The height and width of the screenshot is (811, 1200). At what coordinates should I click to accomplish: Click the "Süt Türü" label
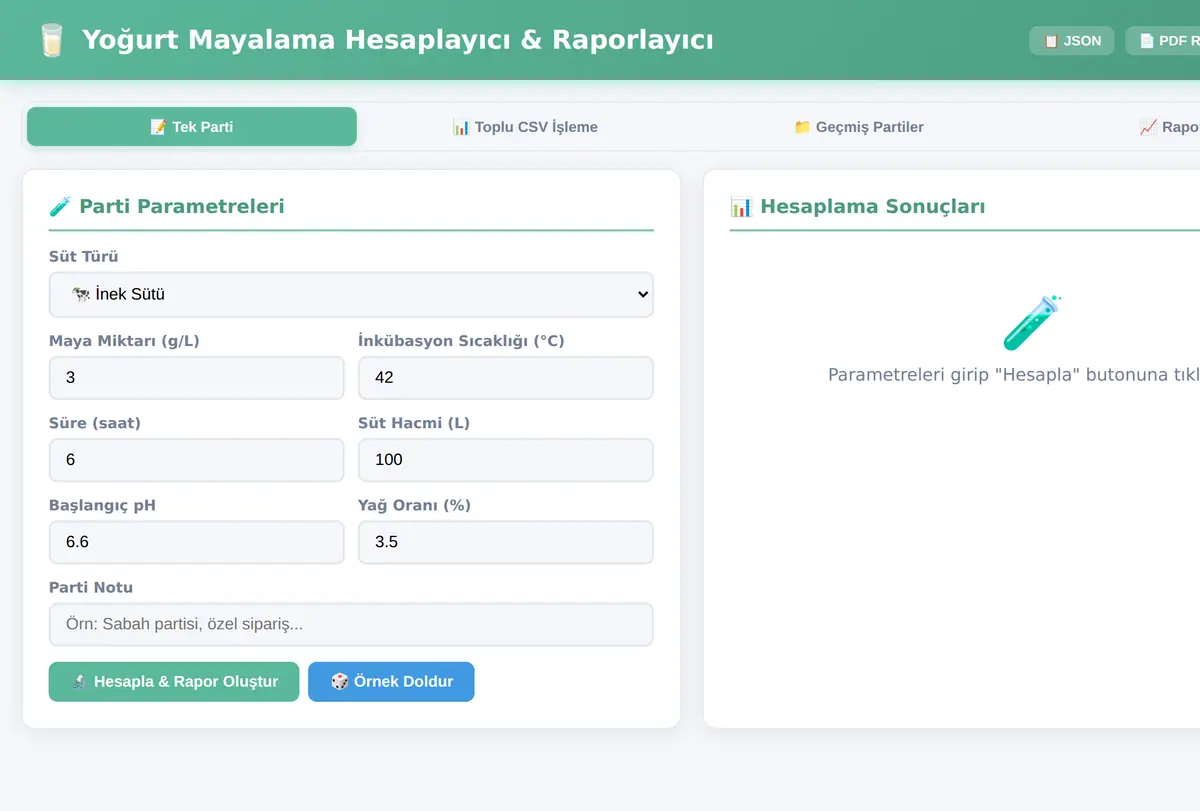point(84,257)
